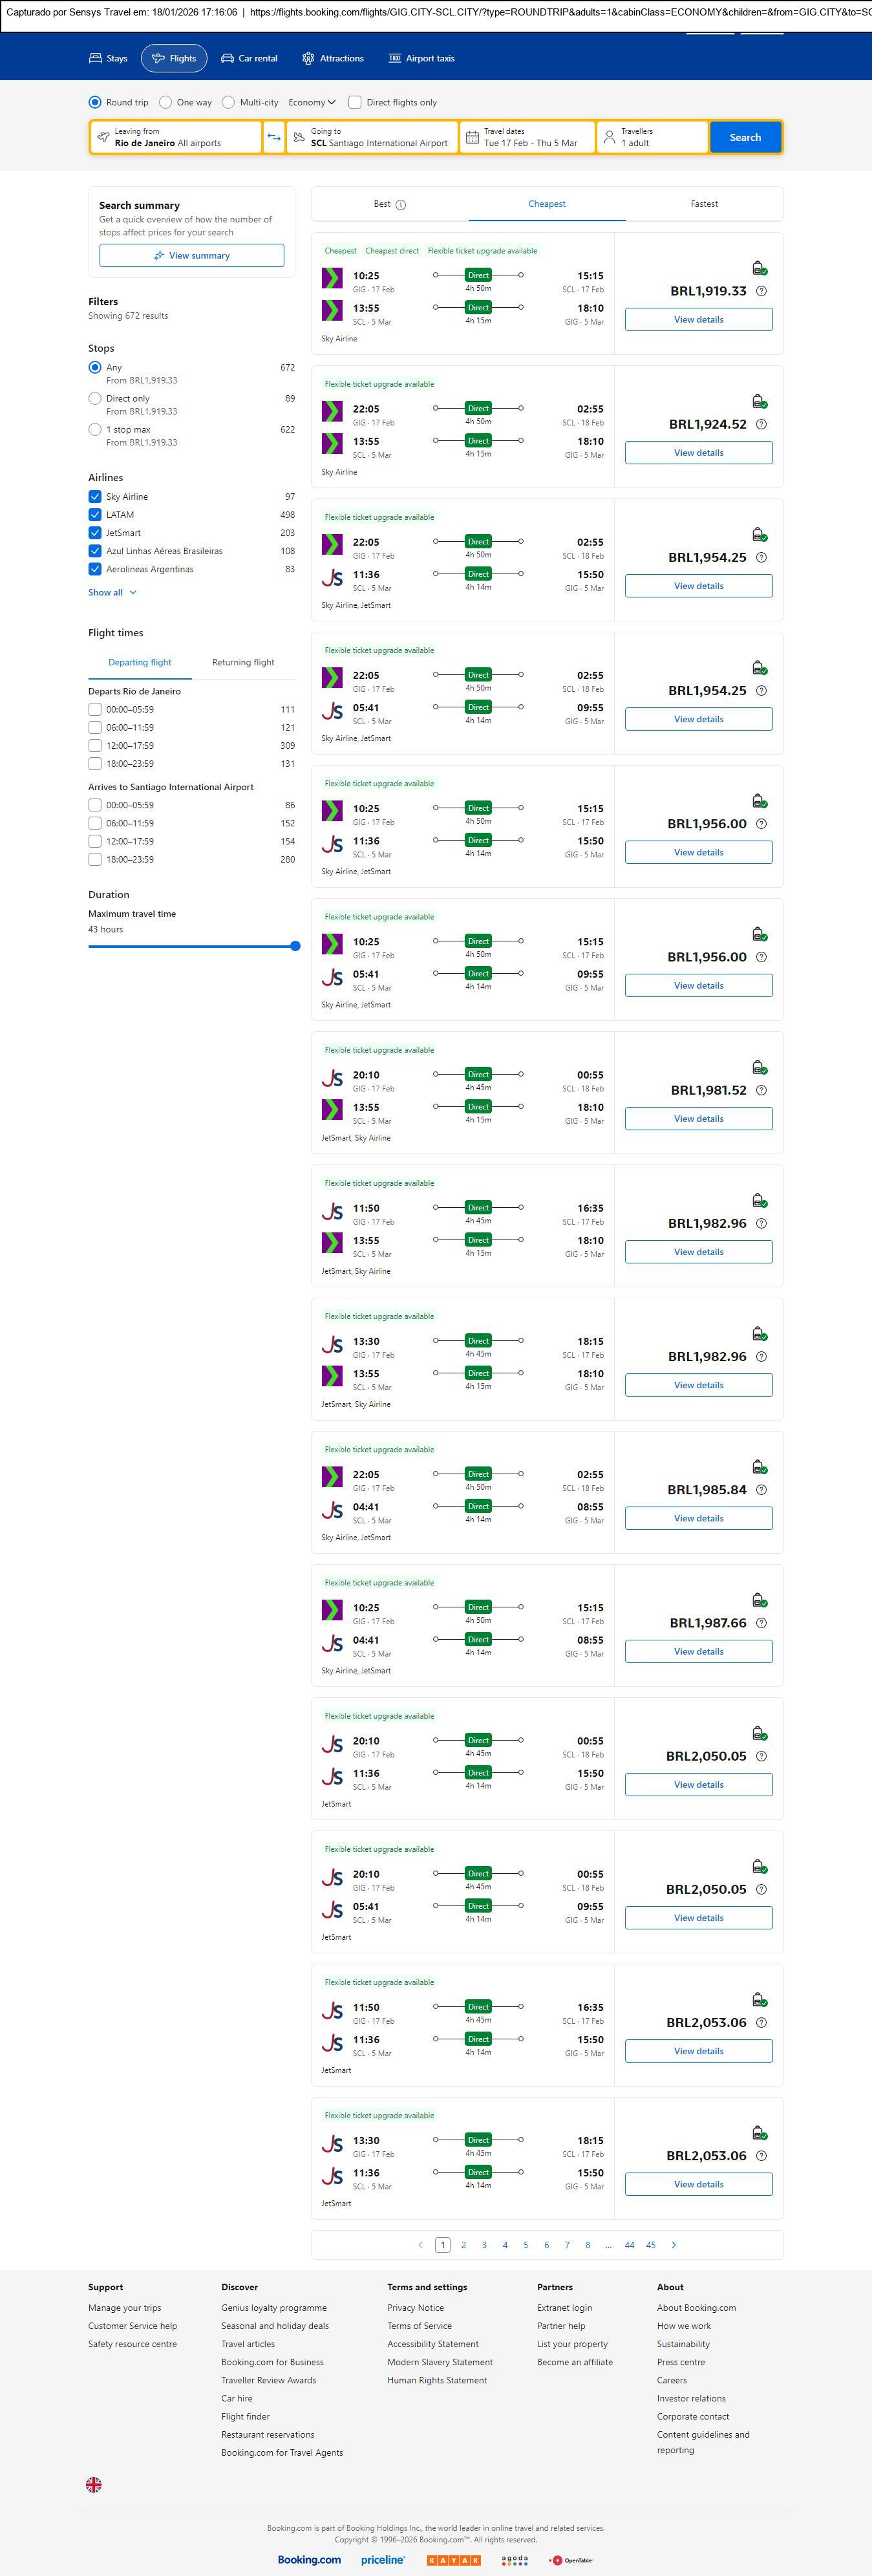Image resolution: width=872 pixels, height=2576 pixels.
Task: Open the Travellers selector
Action: (x=651, y=137)
